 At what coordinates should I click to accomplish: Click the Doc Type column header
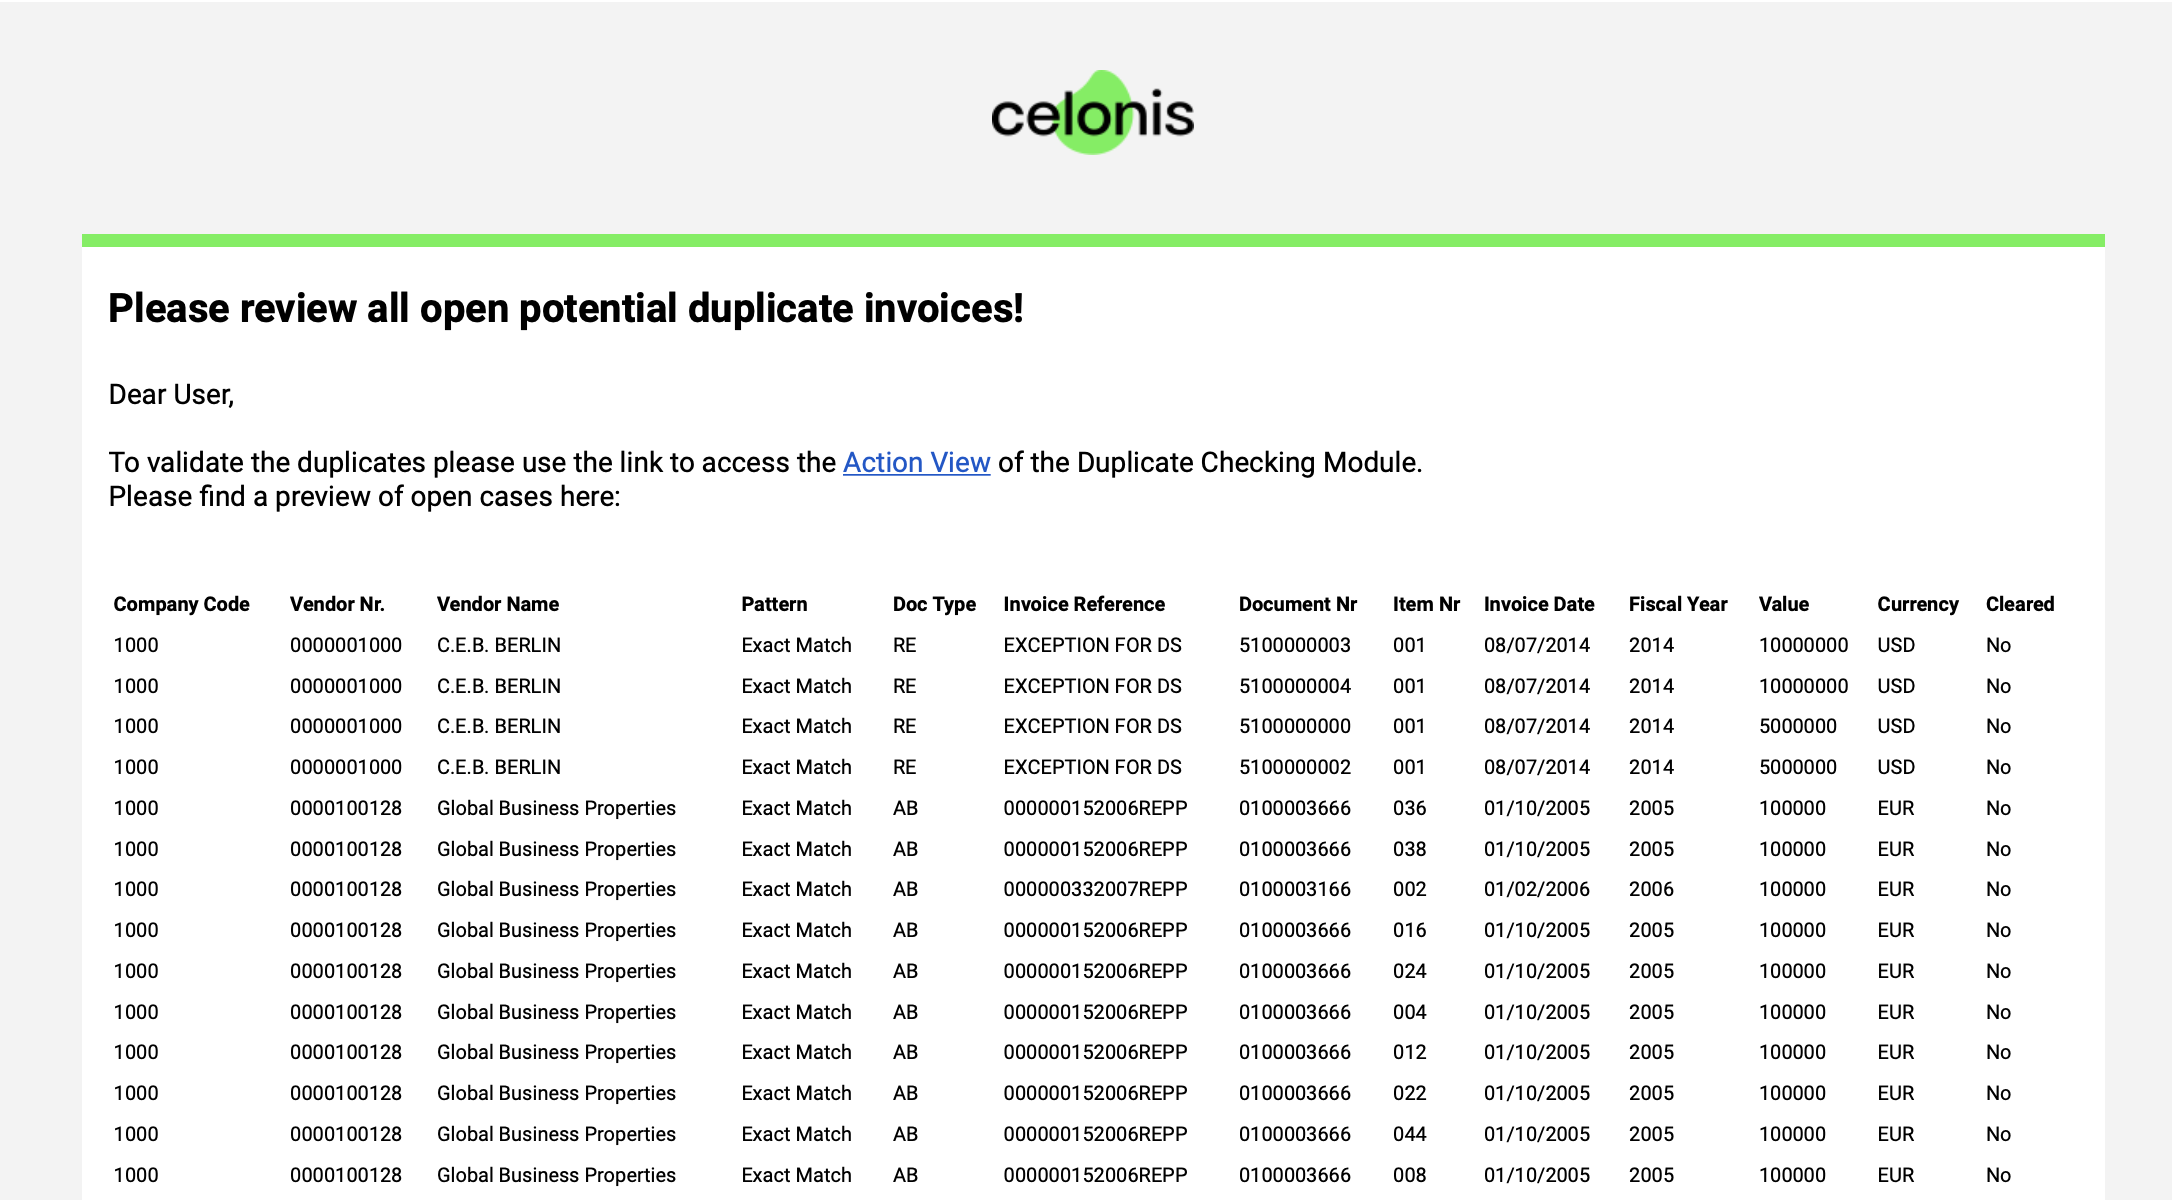coord(934,604)
